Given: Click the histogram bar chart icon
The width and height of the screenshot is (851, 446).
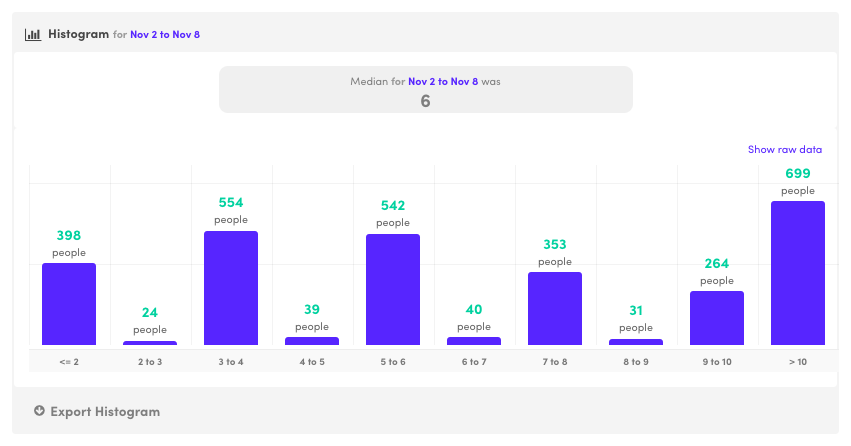Looking at the screenshot, I should point(33,35).
